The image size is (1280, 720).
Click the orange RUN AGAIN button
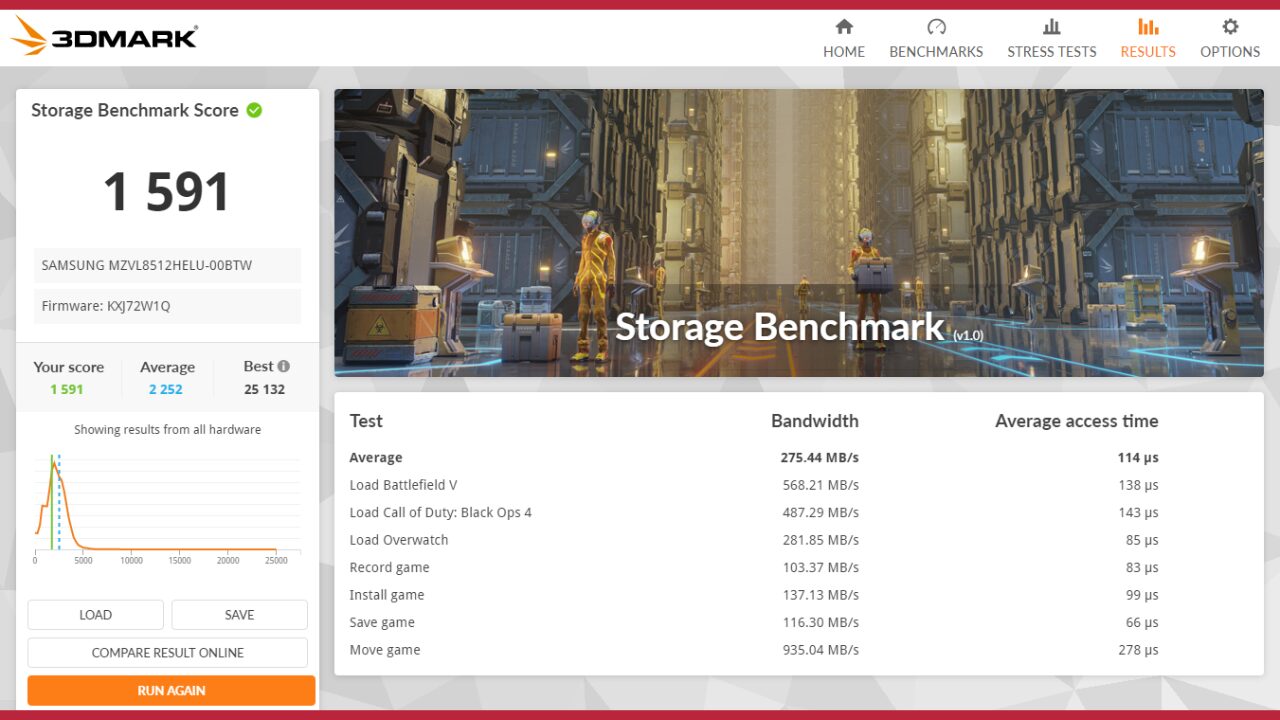point(171,691)
